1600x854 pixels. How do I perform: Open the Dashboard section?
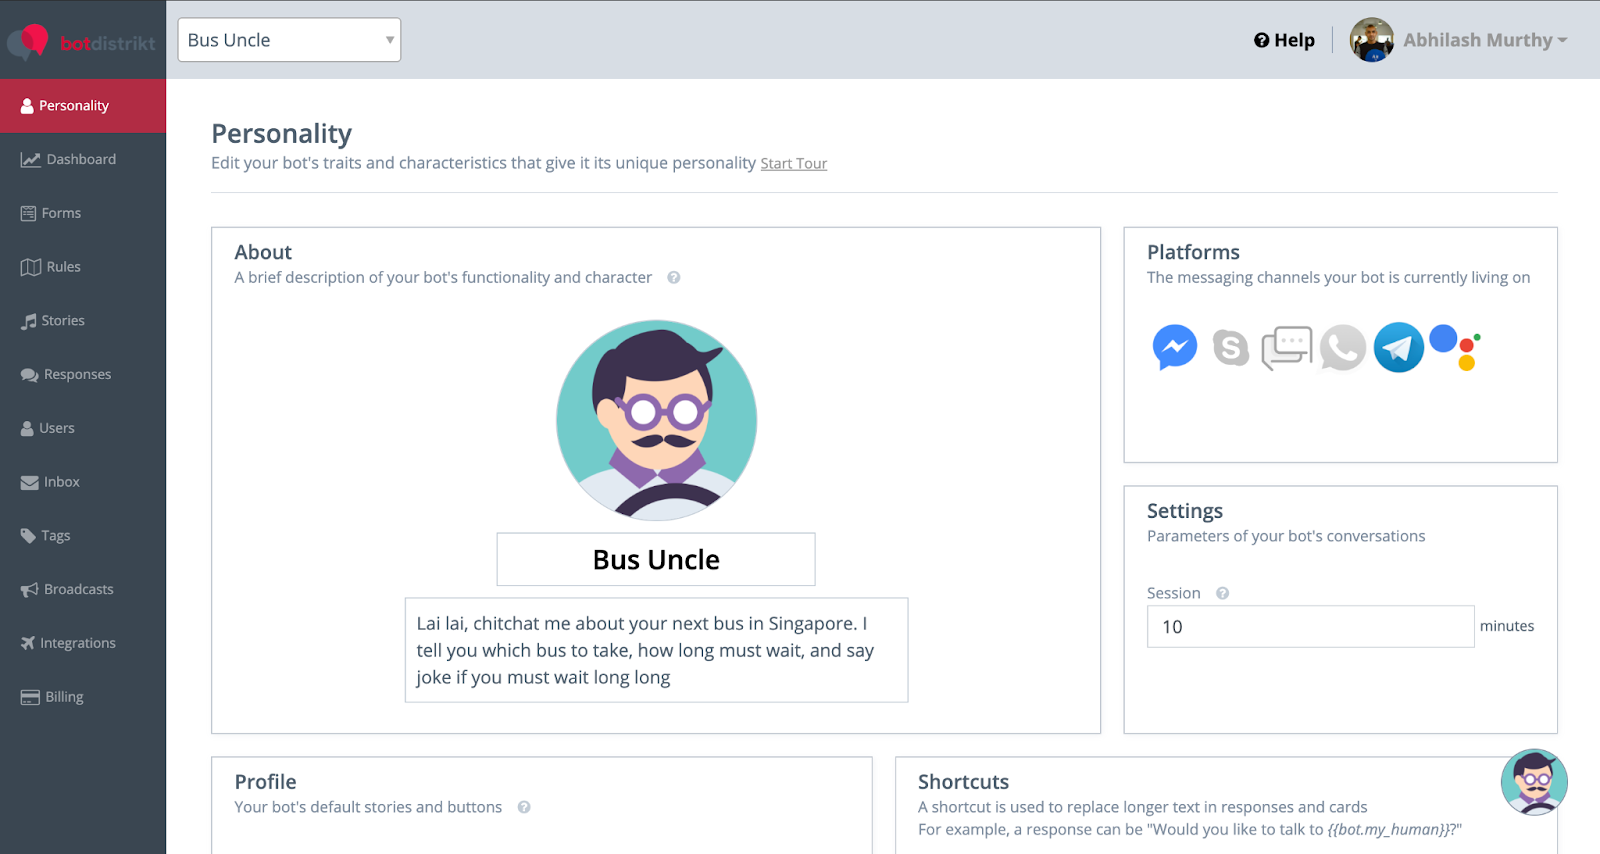pyautogui.click(x=83, y=160)
